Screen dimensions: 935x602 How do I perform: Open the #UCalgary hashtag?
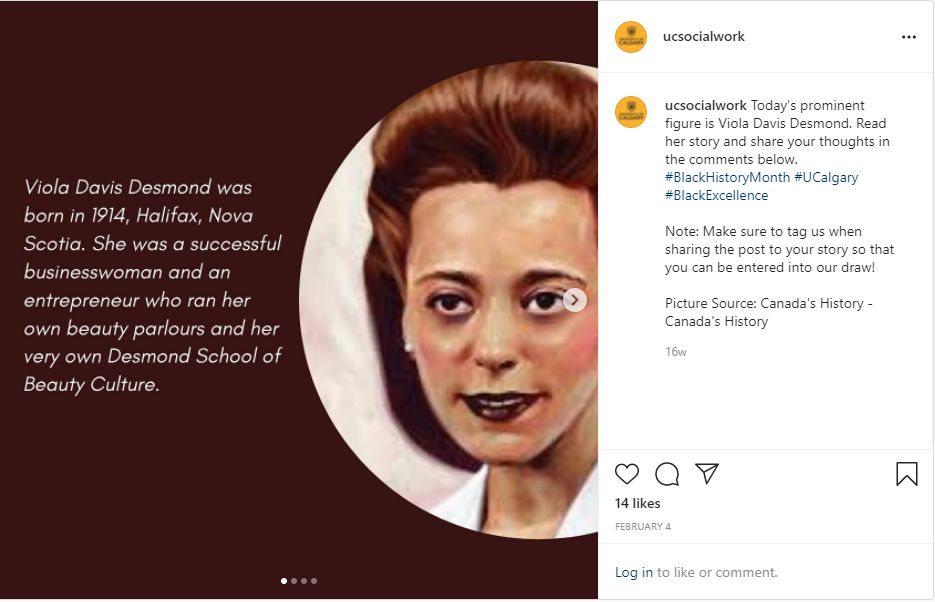[x=826, y=177]
